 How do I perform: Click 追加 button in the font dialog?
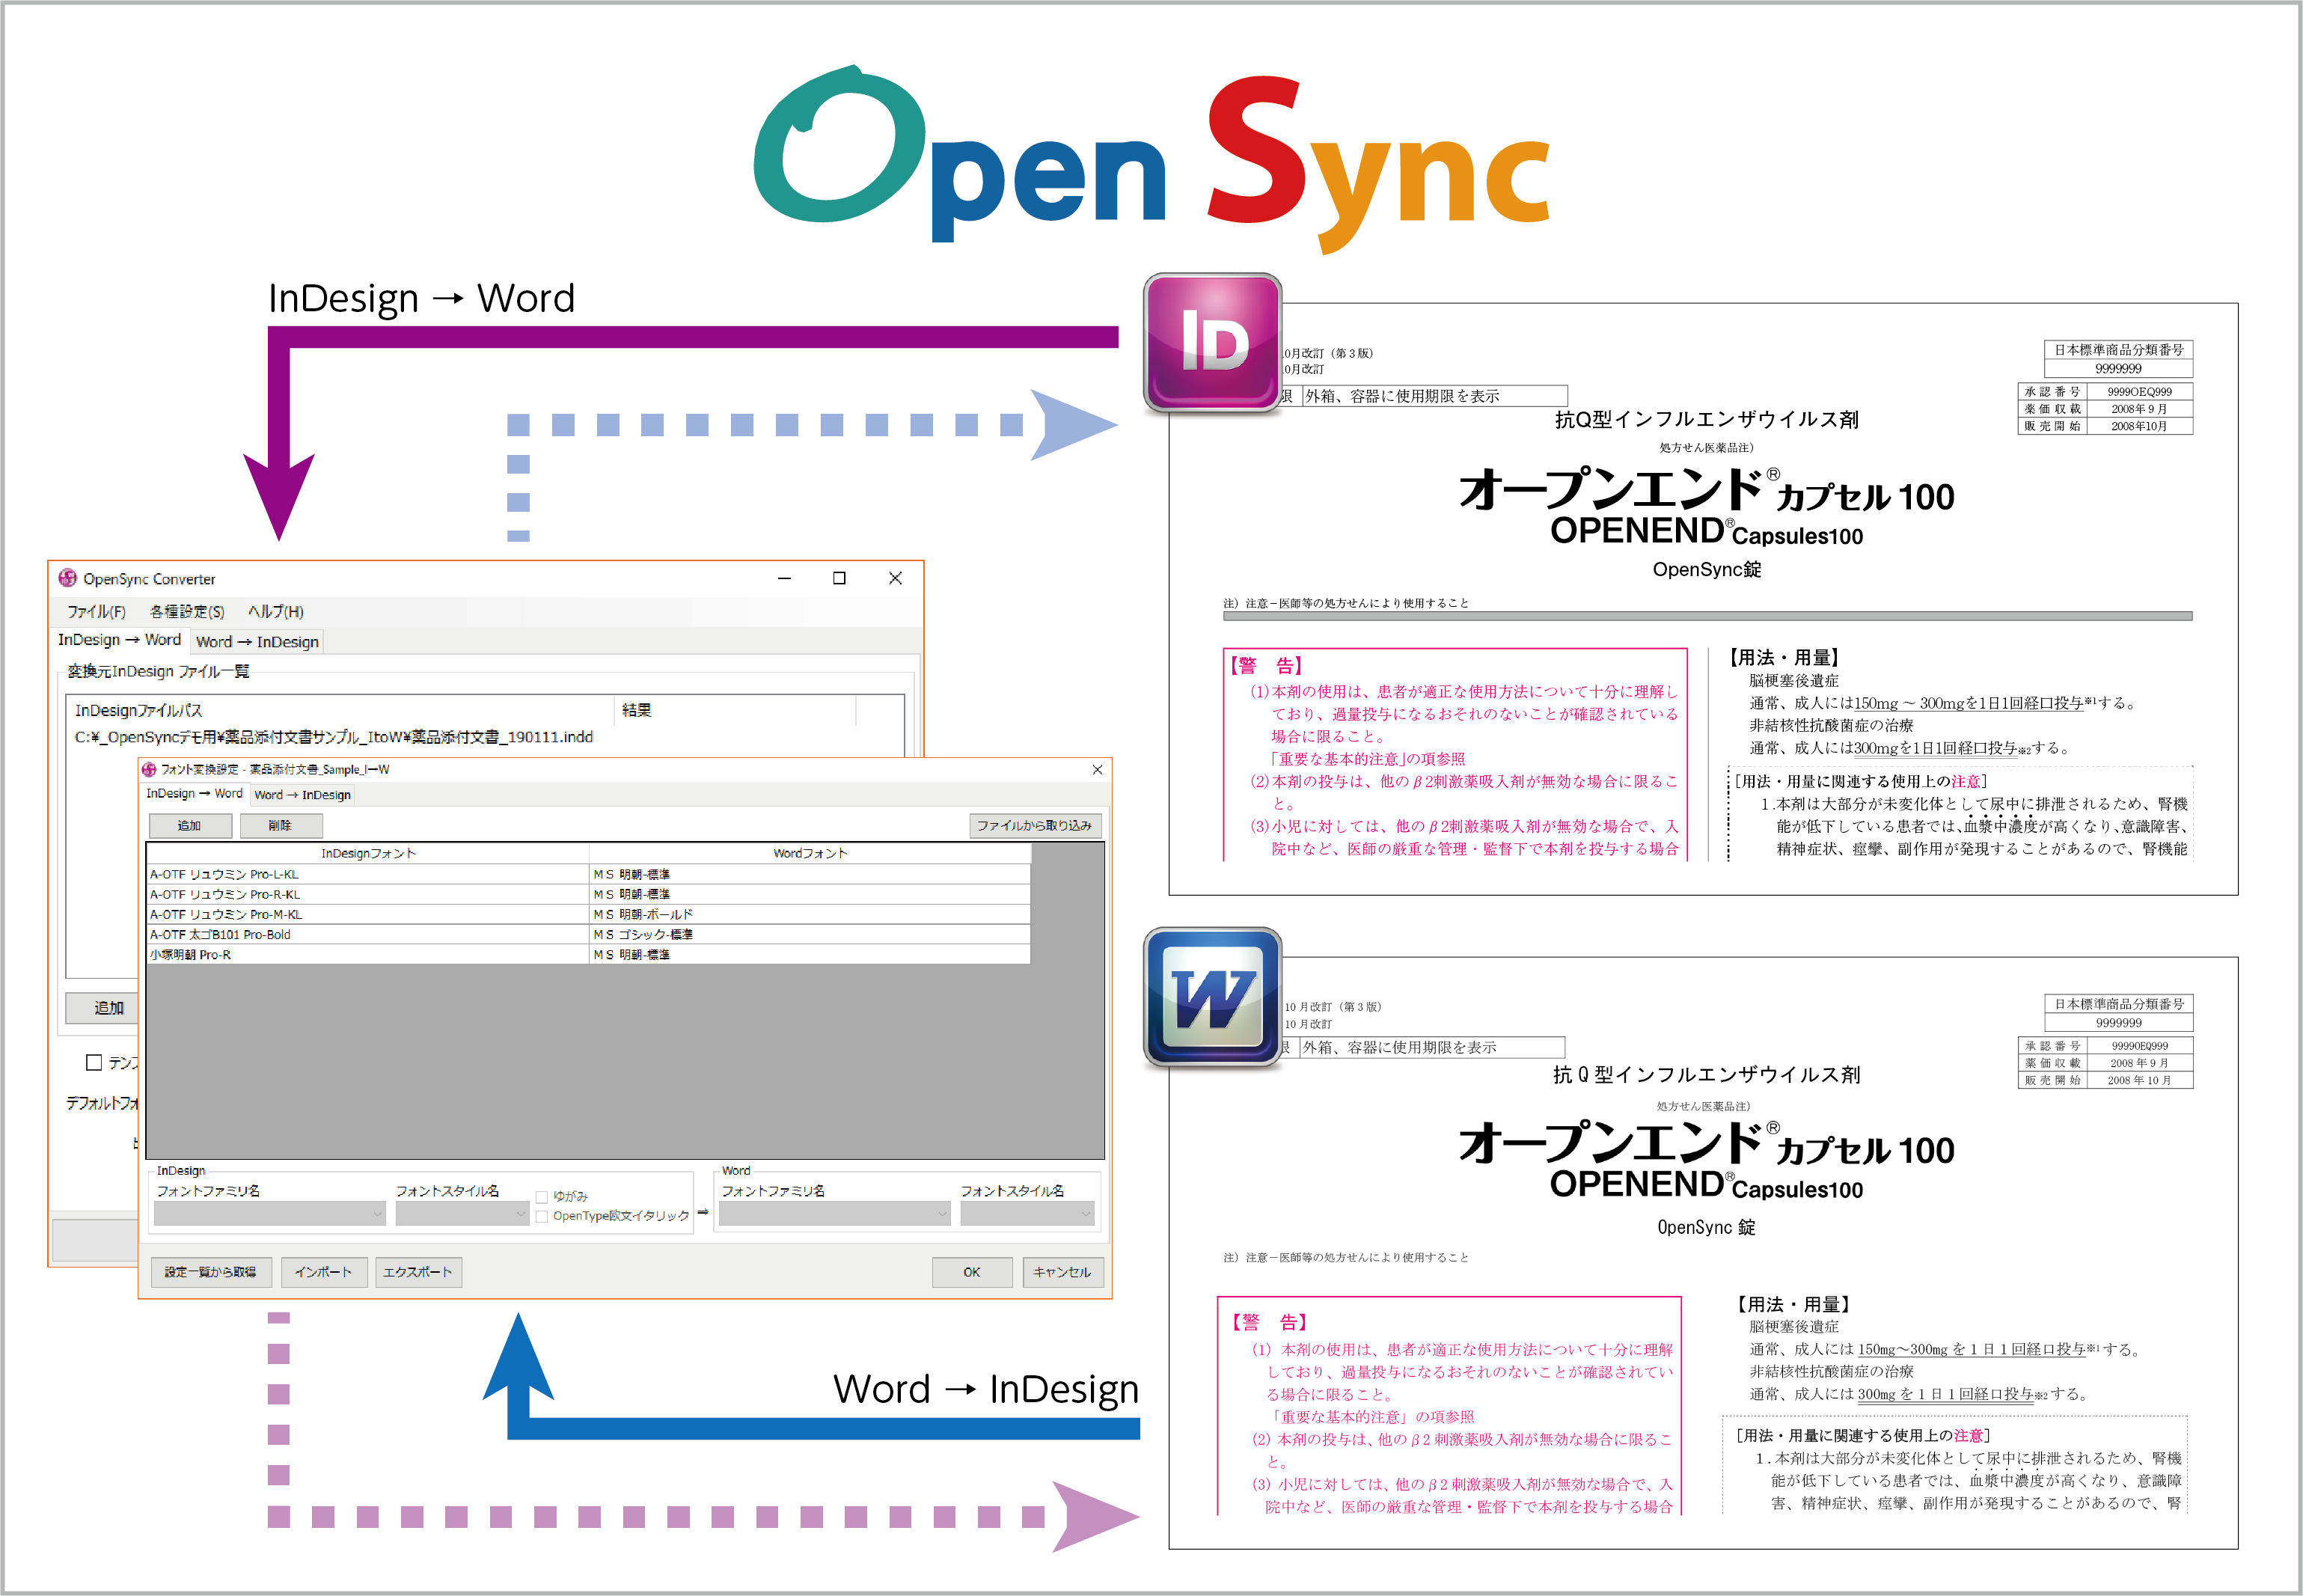[189, 825]
